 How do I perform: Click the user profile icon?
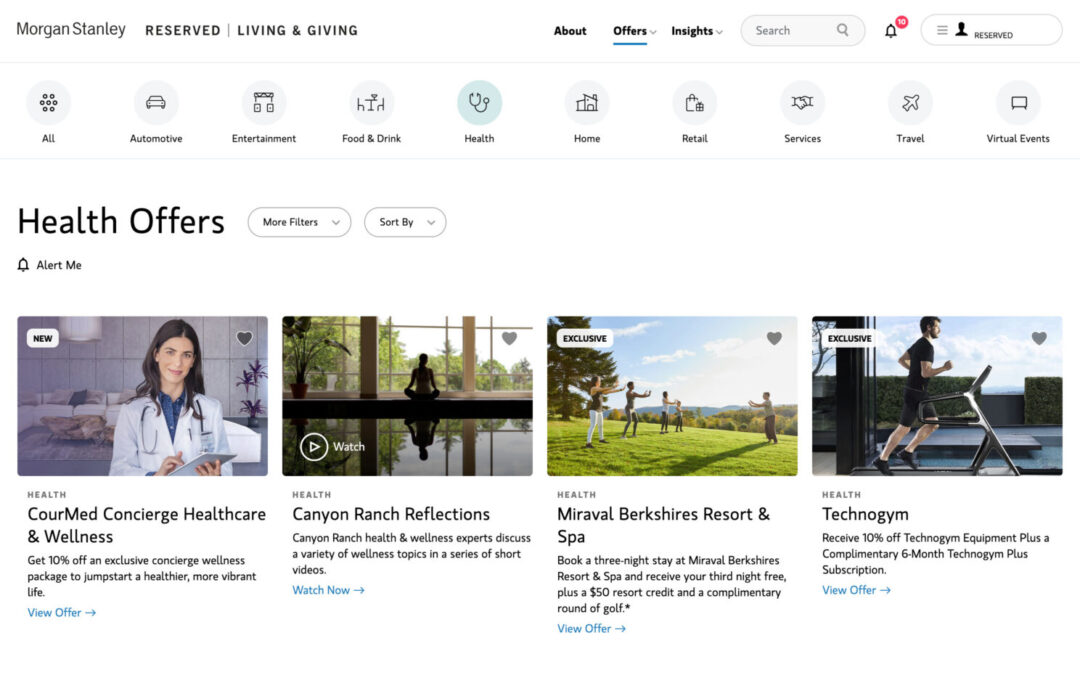click(962, 29)
